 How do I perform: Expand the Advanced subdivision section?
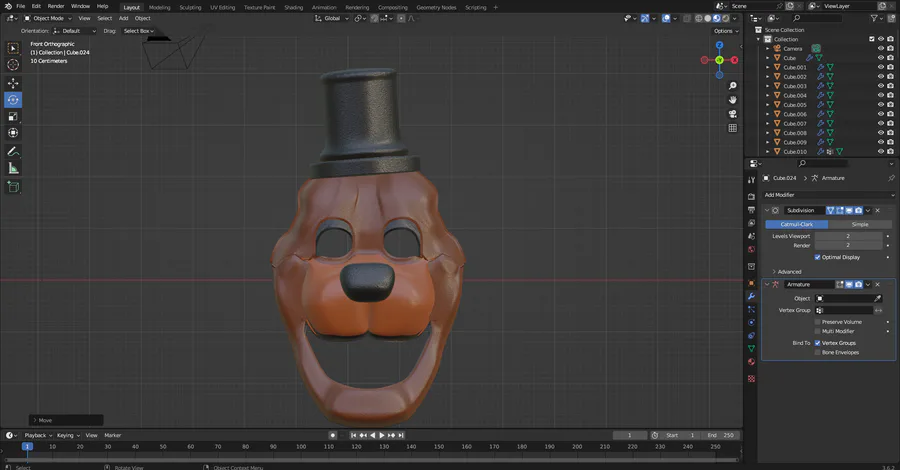coord(786,271)
